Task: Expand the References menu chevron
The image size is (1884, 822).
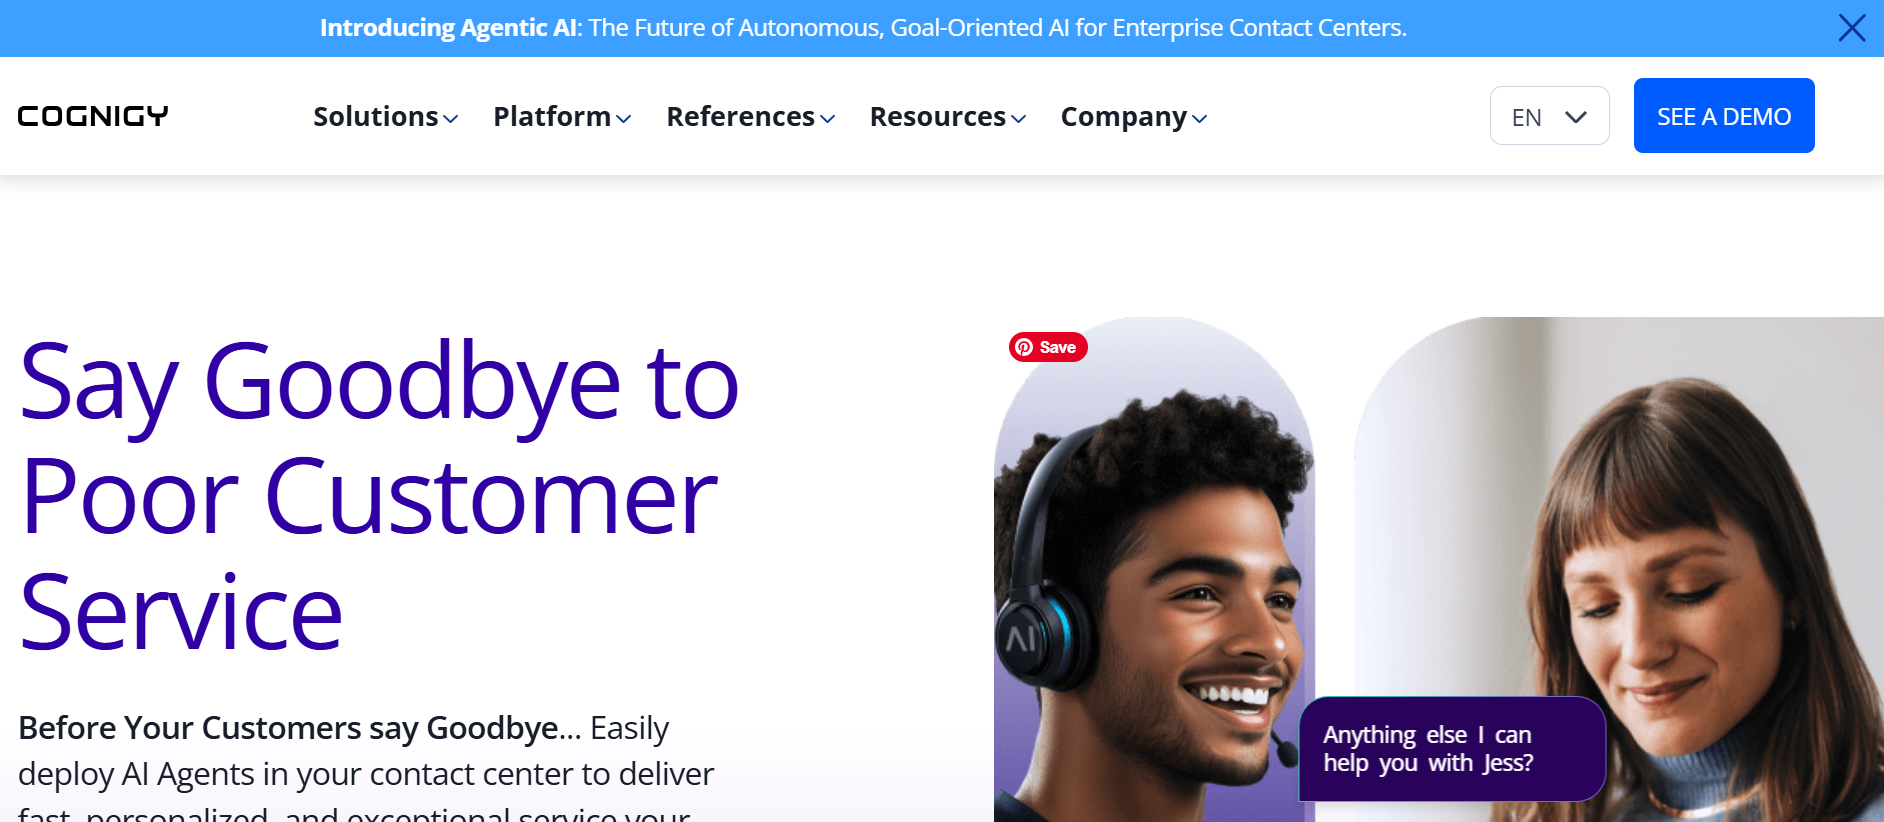Action: tap(827, 119)
